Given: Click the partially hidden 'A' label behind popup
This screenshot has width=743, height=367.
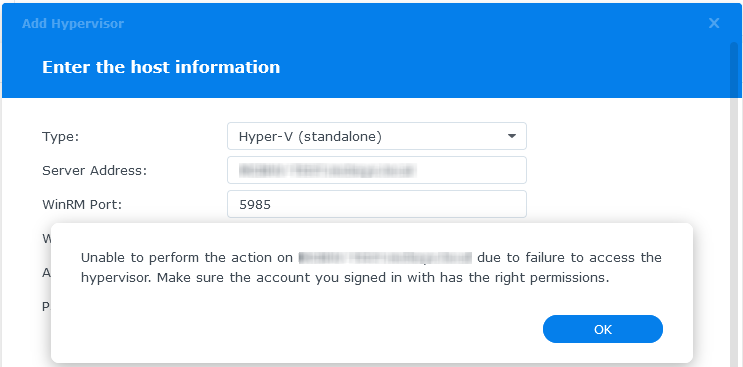Looking at the screenshot, I should 46,273.
